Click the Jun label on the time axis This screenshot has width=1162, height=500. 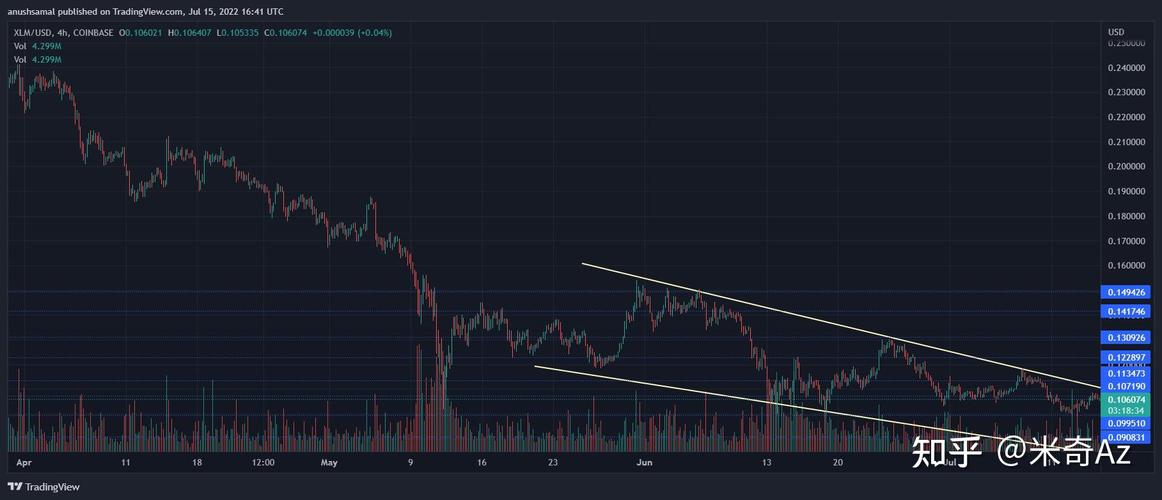[645, 464]
